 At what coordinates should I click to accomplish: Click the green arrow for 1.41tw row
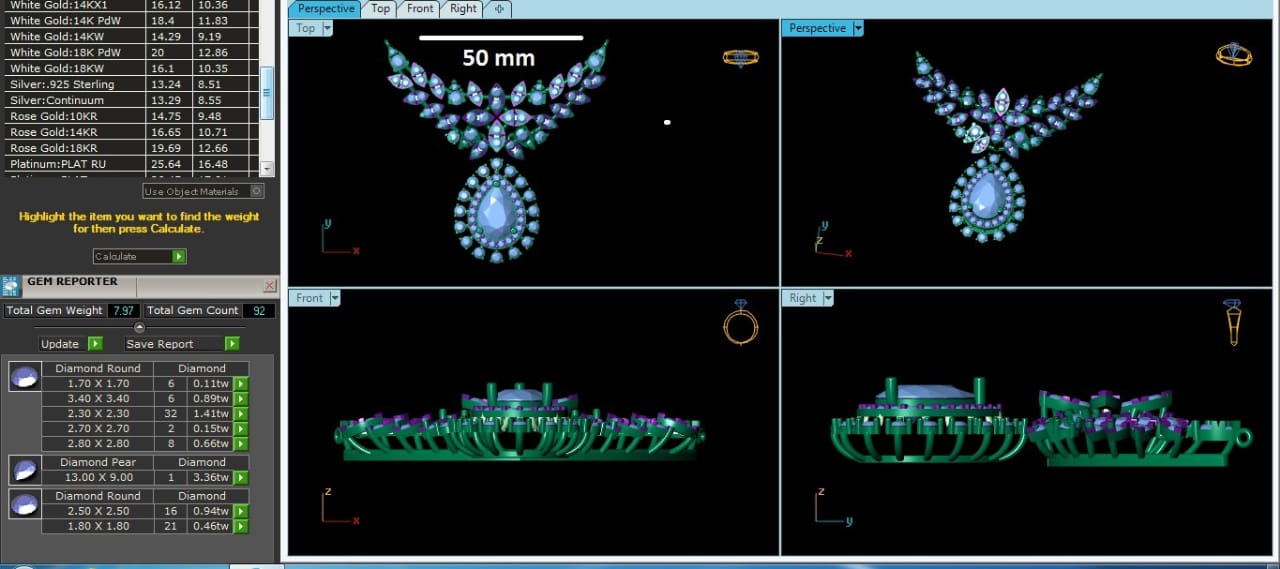point(241,414)
